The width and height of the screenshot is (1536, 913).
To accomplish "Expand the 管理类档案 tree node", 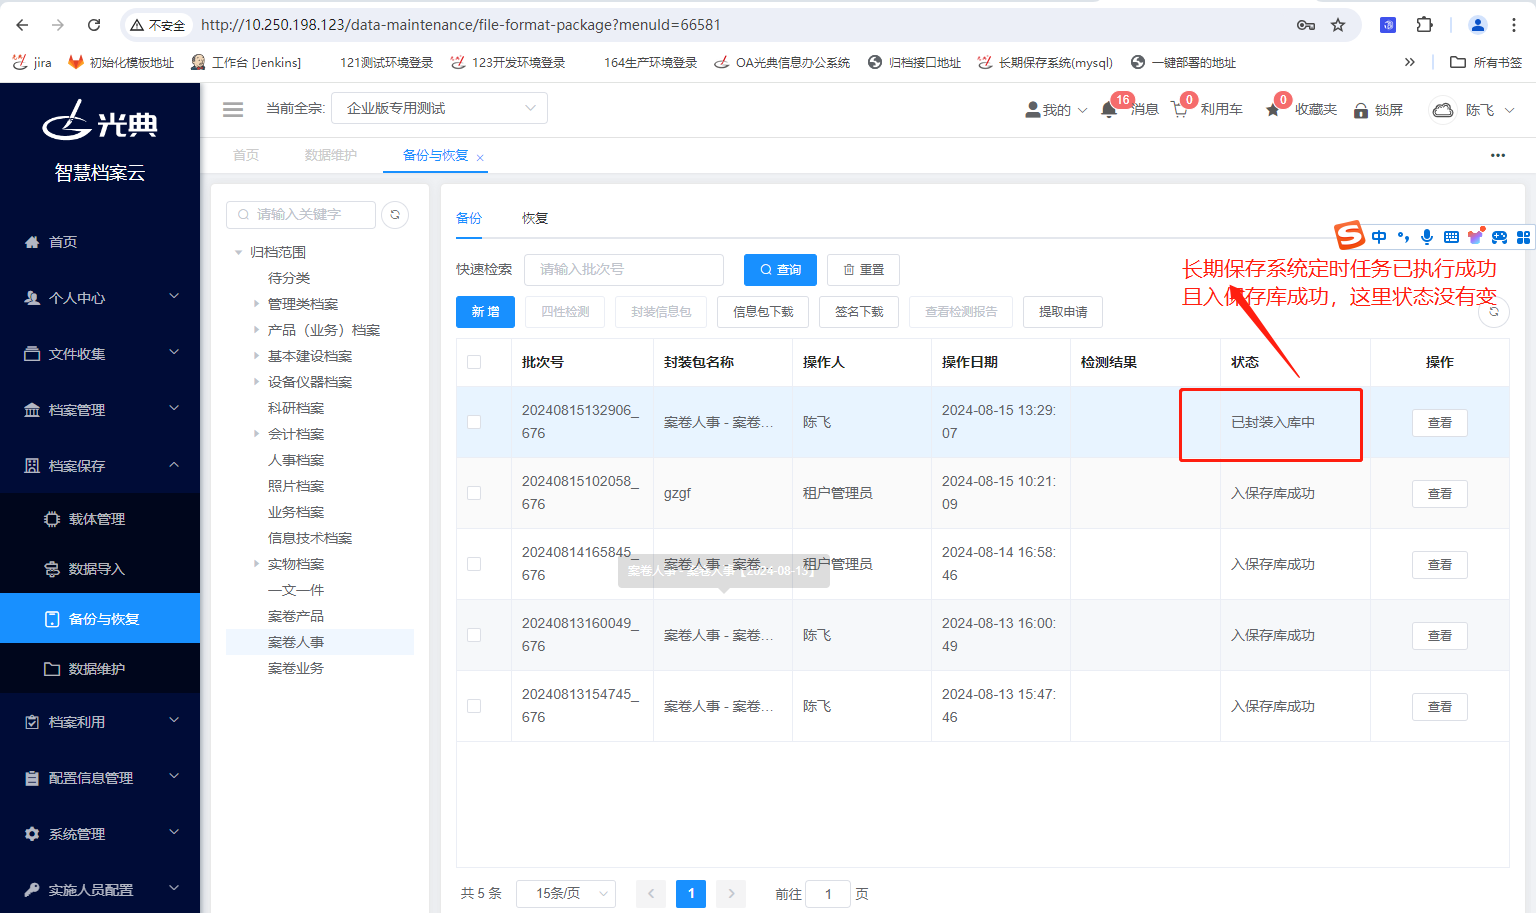I will click(256, 304).
